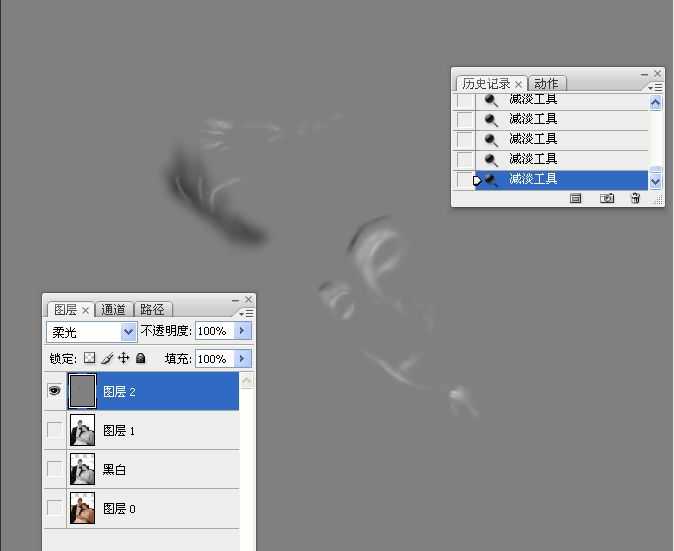Click the lock transparent pixels icon
The width and height of the screenshot is (674, 551).
(x=89, y=358)
